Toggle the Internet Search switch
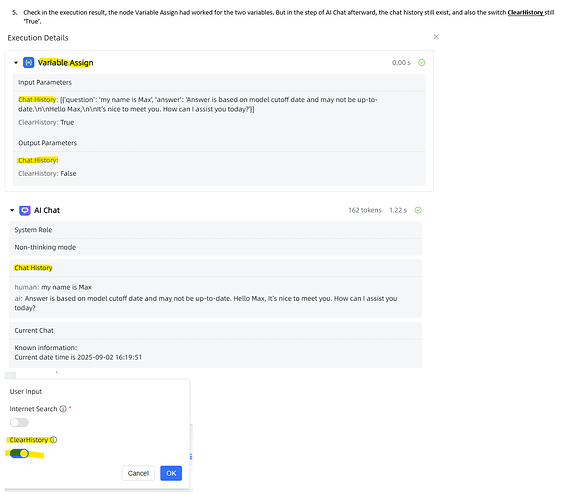Image resolution: width=568 pixels, height=500 pixels. [x=19, y=423]
